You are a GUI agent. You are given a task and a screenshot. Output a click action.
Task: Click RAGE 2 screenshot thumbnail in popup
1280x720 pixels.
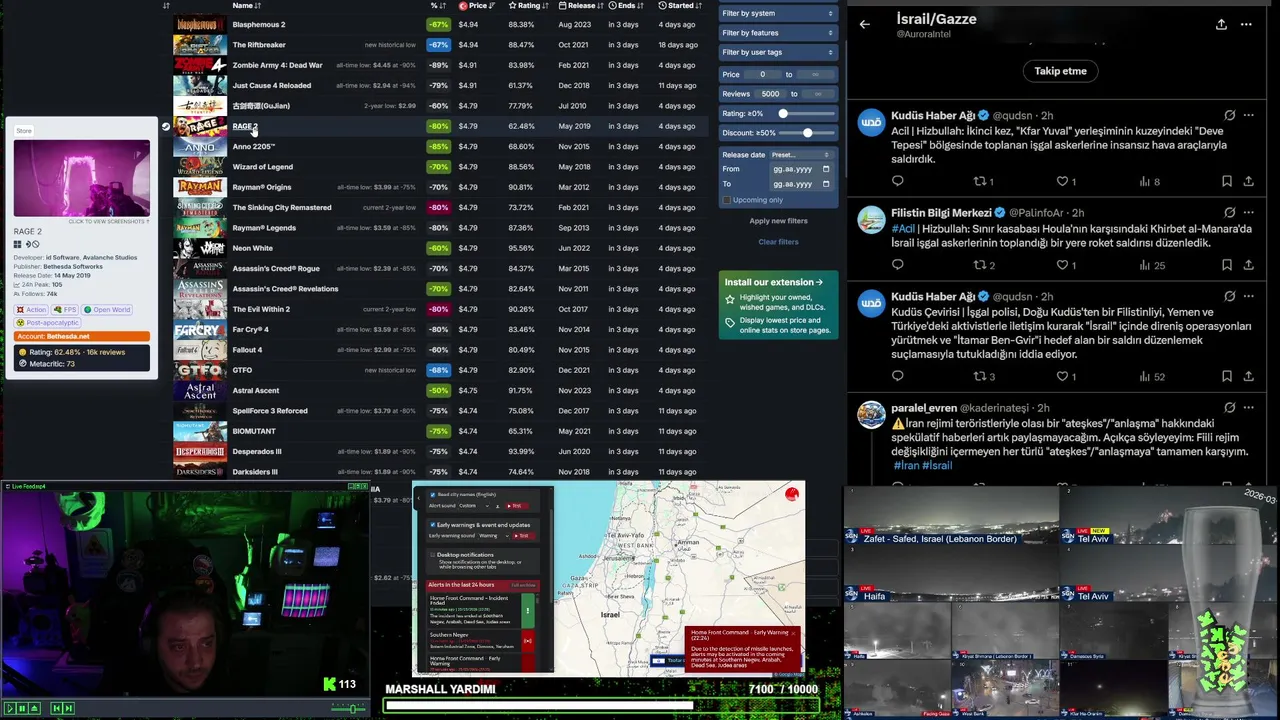[x=82, y=179]
